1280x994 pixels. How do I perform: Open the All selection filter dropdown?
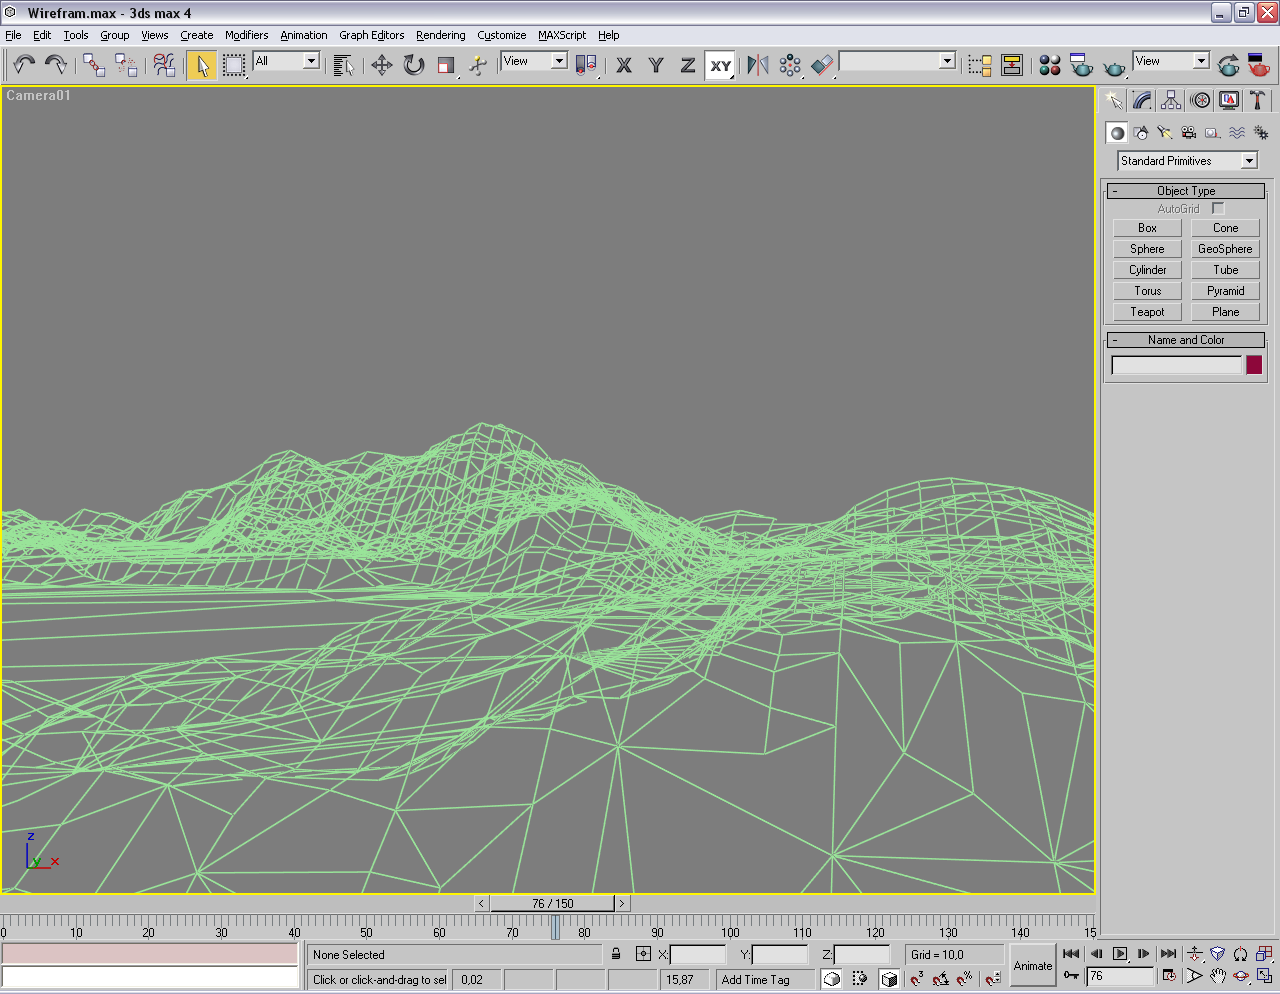coord(285,61)
